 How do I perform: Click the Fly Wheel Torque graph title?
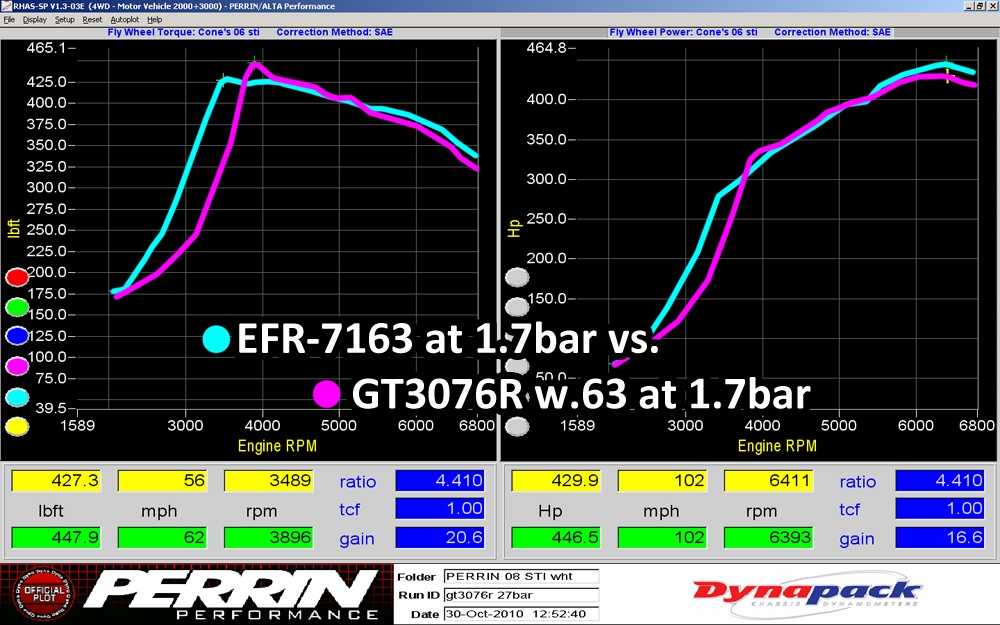(x=184, y=32)
